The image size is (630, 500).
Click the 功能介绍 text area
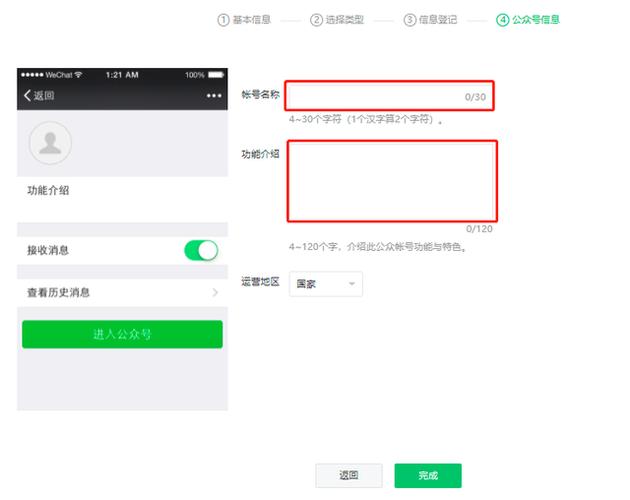click(392, 181)
